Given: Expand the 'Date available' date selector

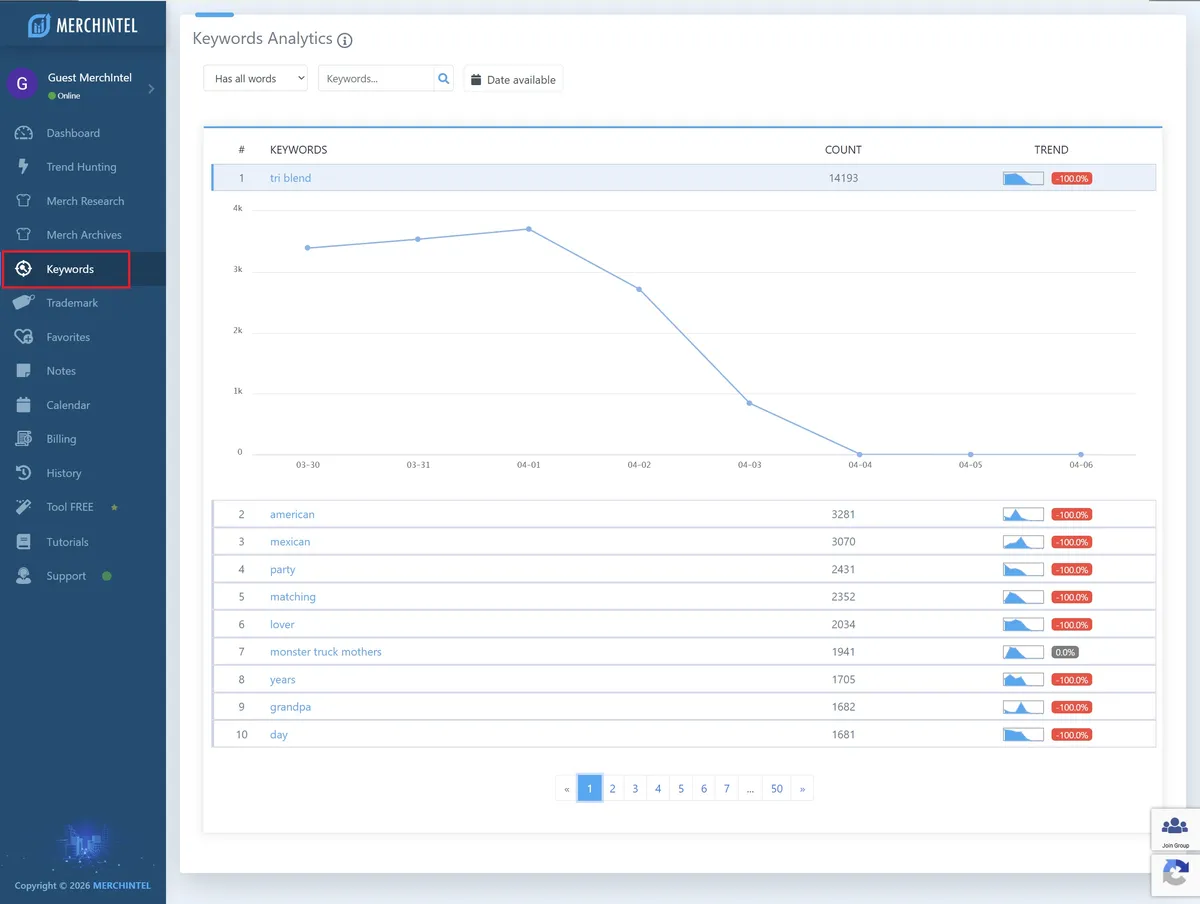Looking at the screenshot, I should click(513, 77).
